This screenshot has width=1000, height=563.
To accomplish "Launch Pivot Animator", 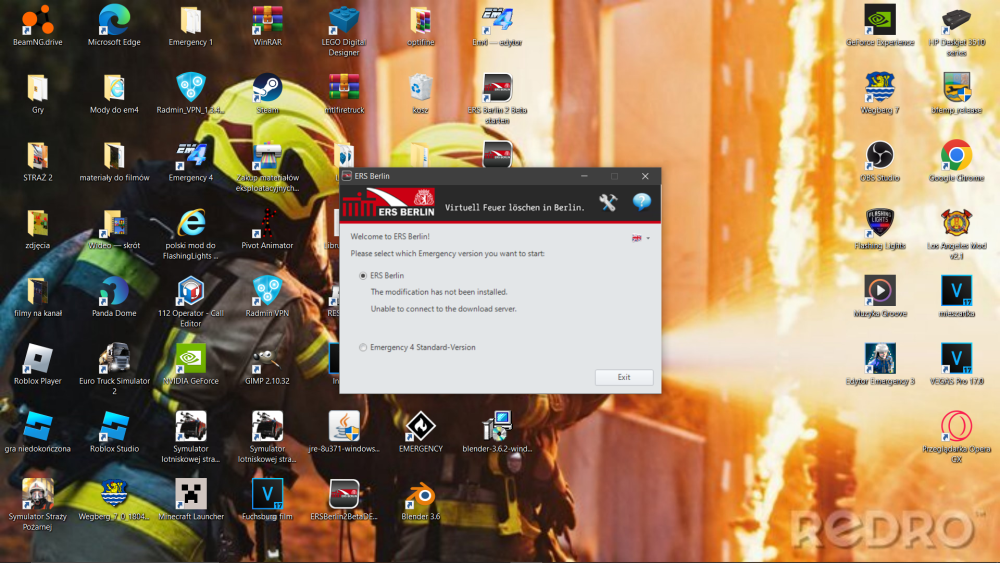I will coord(267,230).
